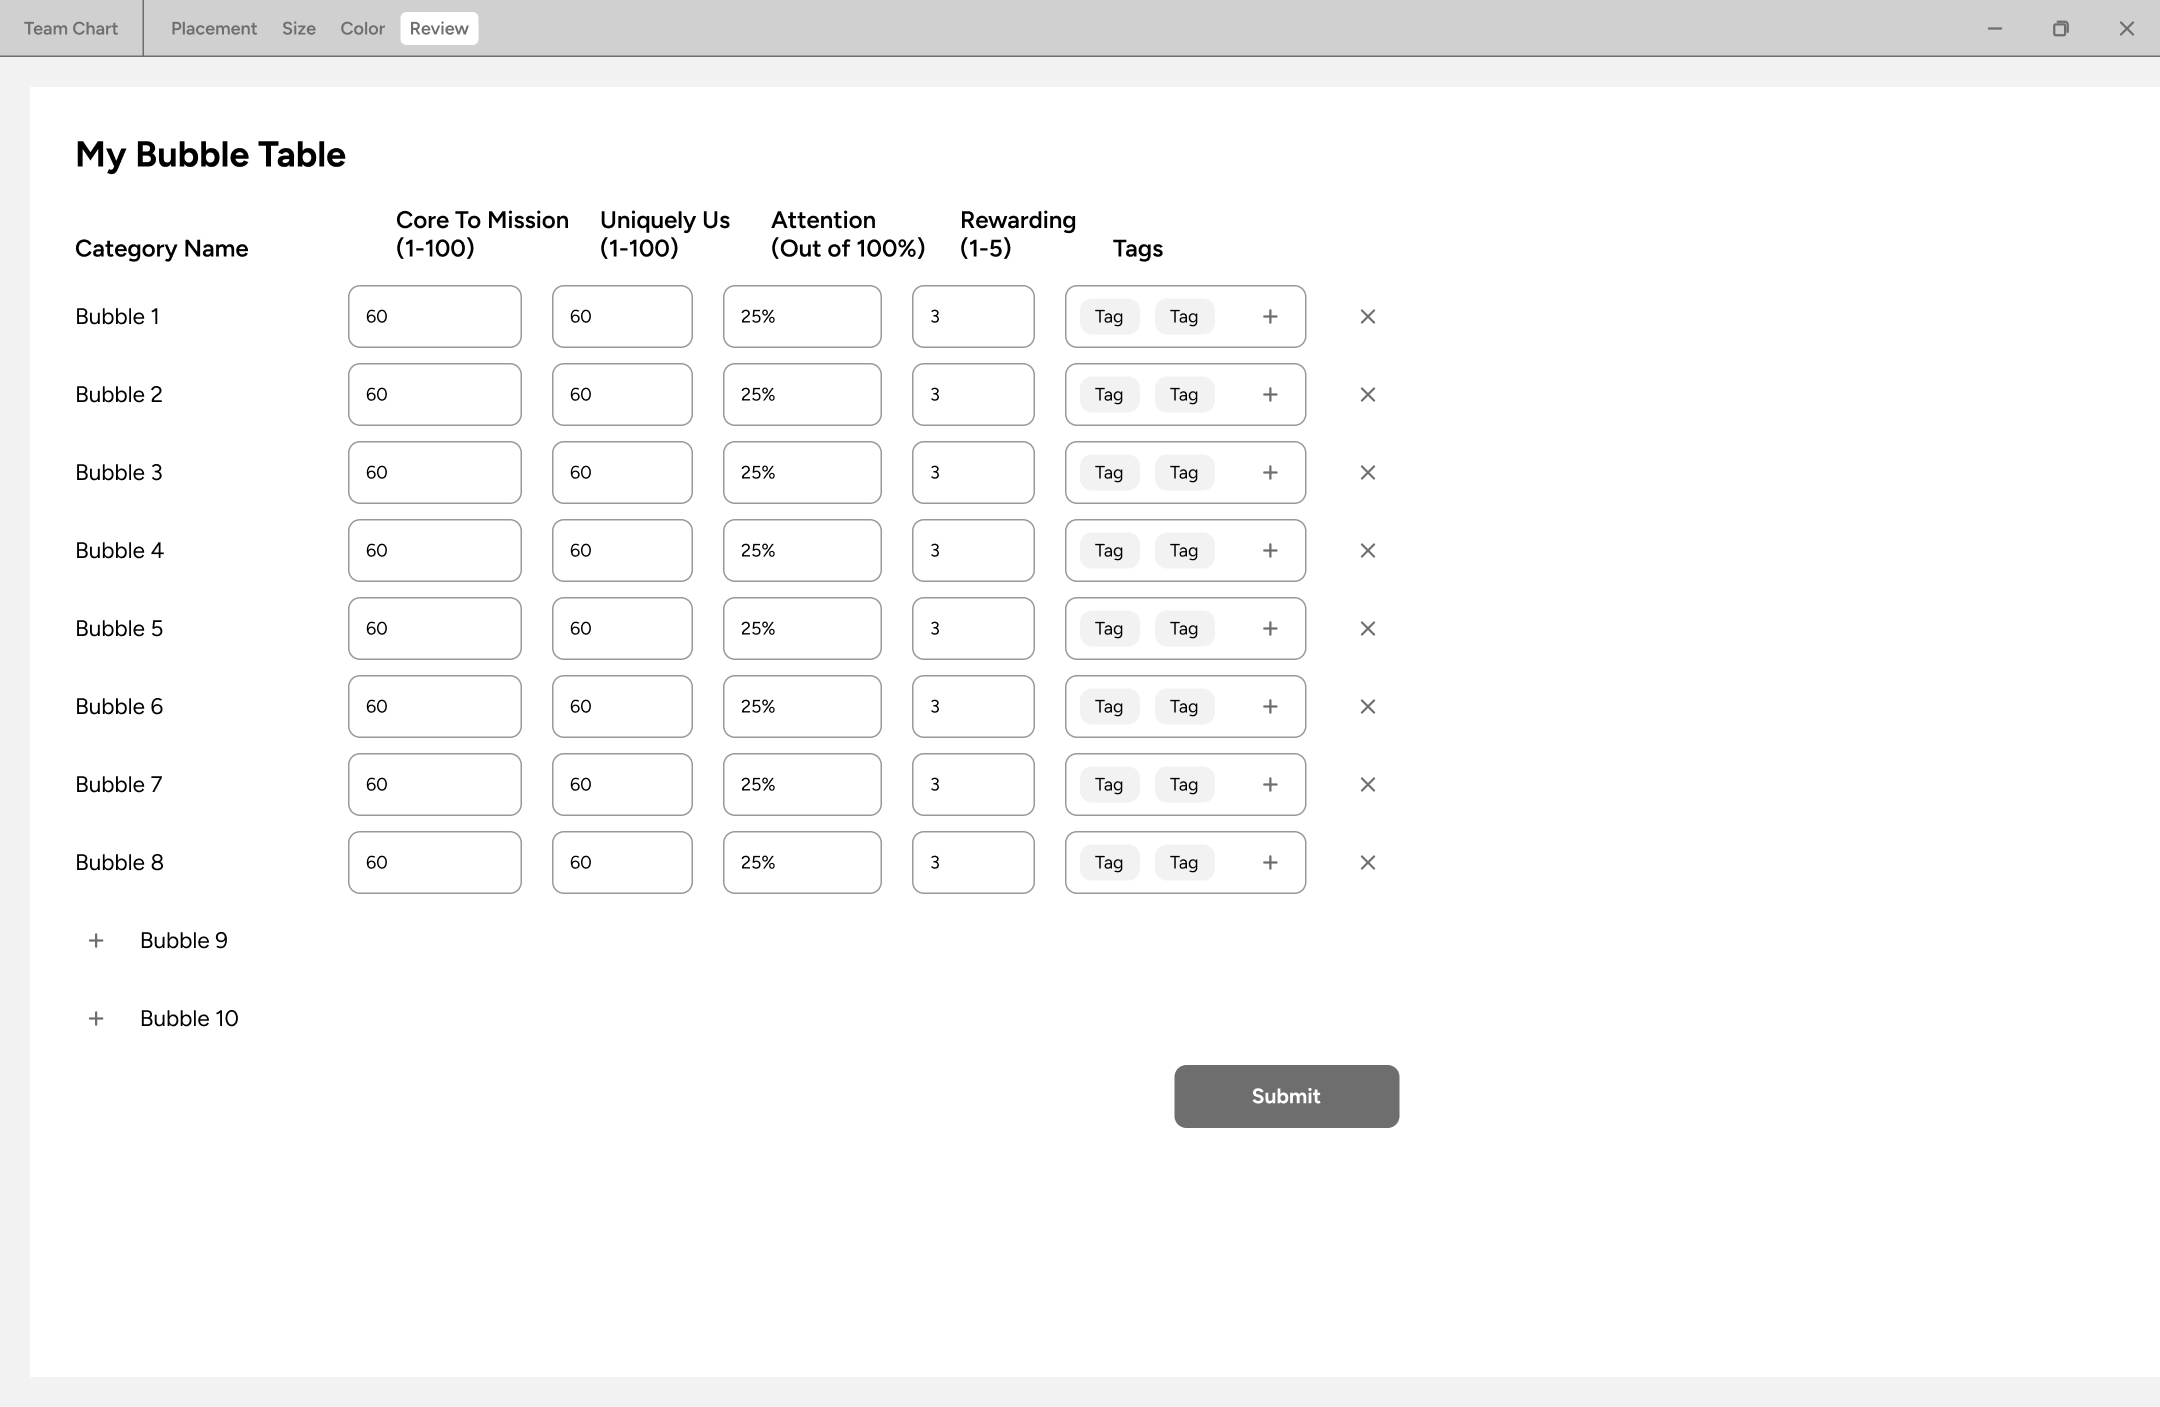Submit the bubble table
Screen dimensions: 2160x1407
(1286, 1096)
